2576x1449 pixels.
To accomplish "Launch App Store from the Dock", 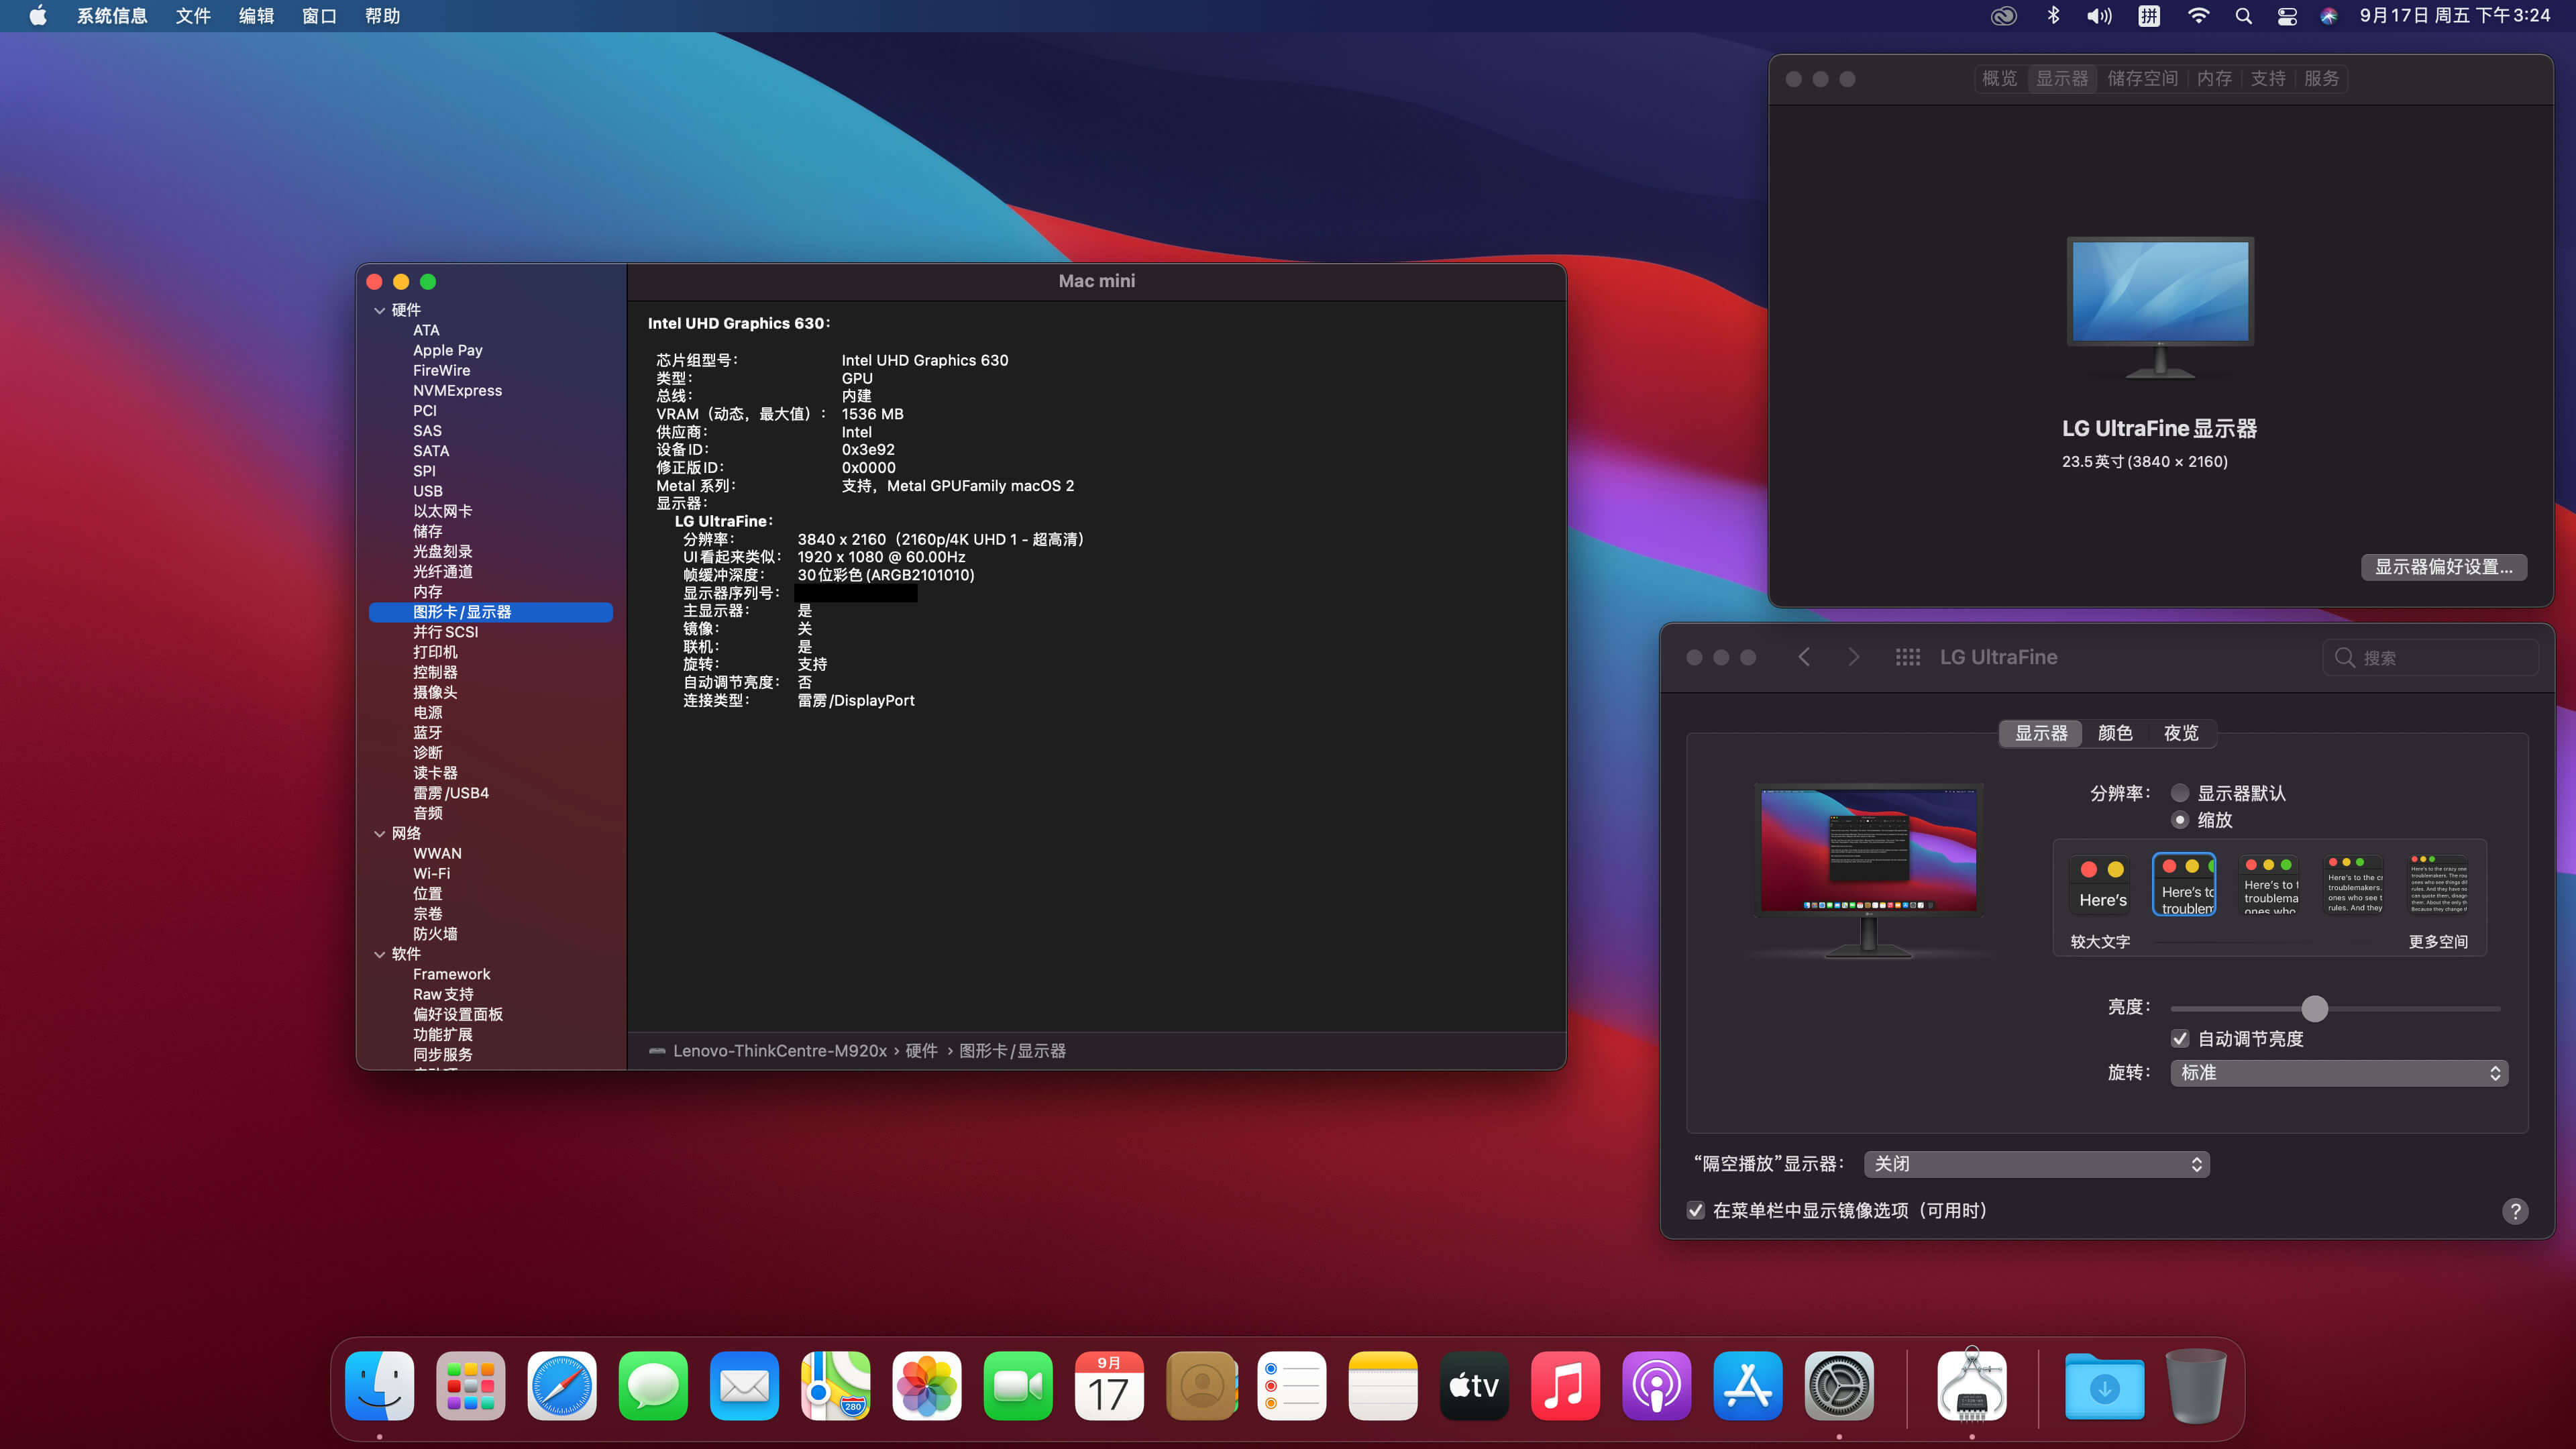I will coord(1747,1386).
